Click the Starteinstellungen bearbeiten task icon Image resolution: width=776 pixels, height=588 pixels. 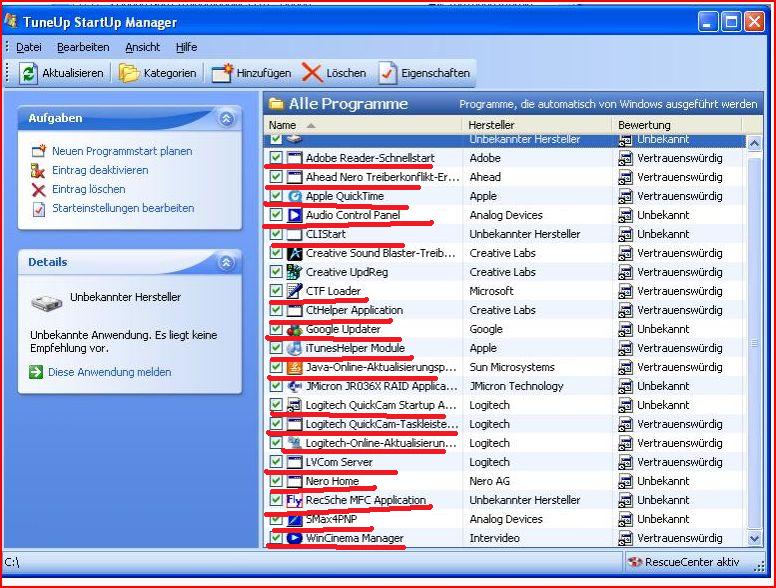point(39,208)
